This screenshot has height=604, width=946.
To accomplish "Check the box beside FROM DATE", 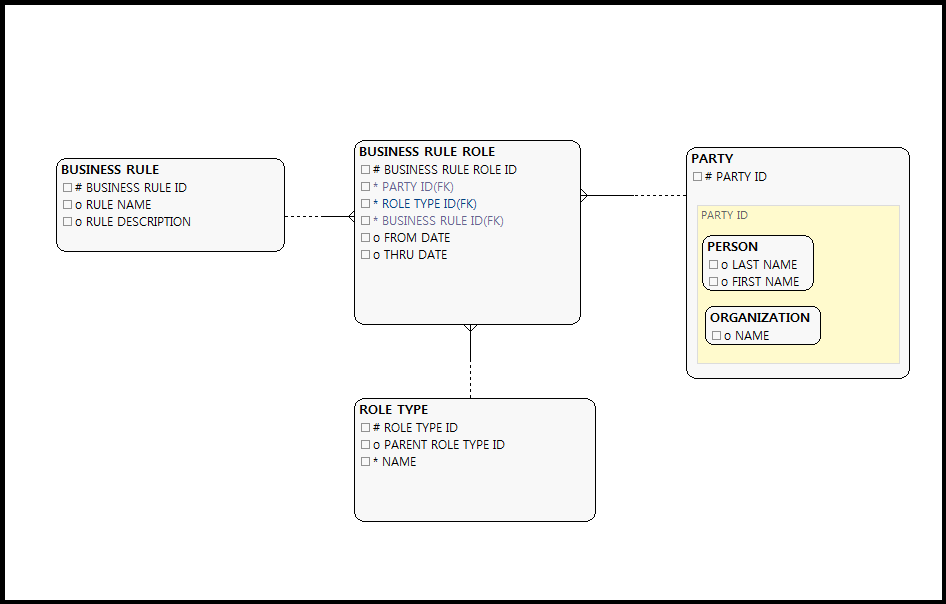I will (x=365, y=238).
